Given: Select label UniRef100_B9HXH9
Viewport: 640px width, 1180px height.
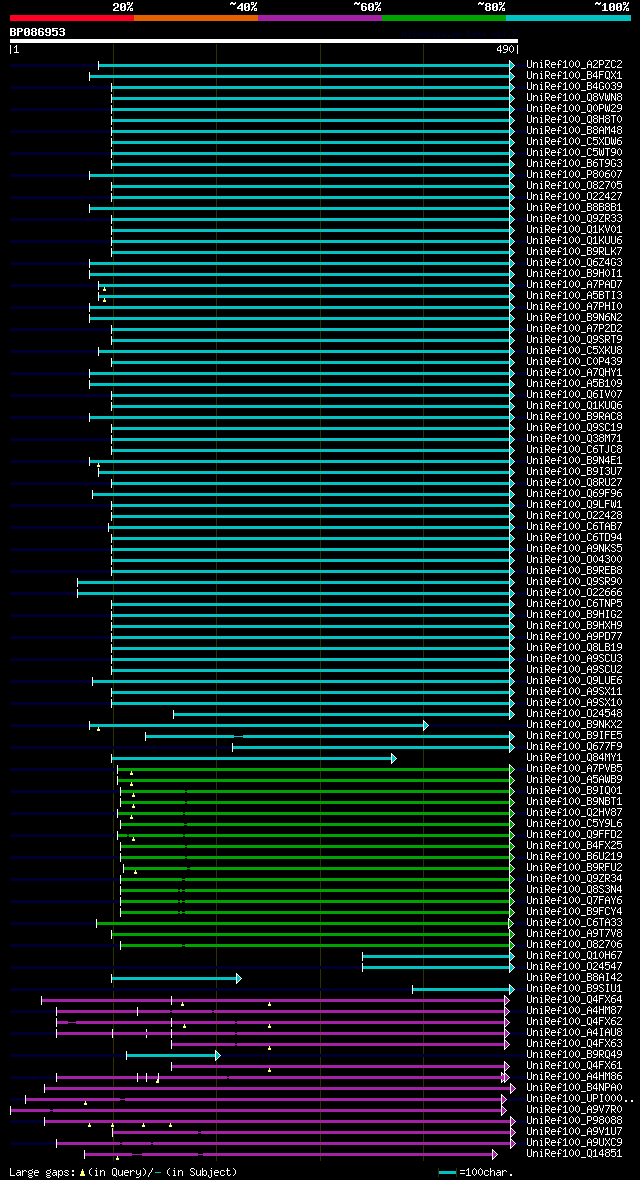Looking at the screenshot, I should [574, 625].
